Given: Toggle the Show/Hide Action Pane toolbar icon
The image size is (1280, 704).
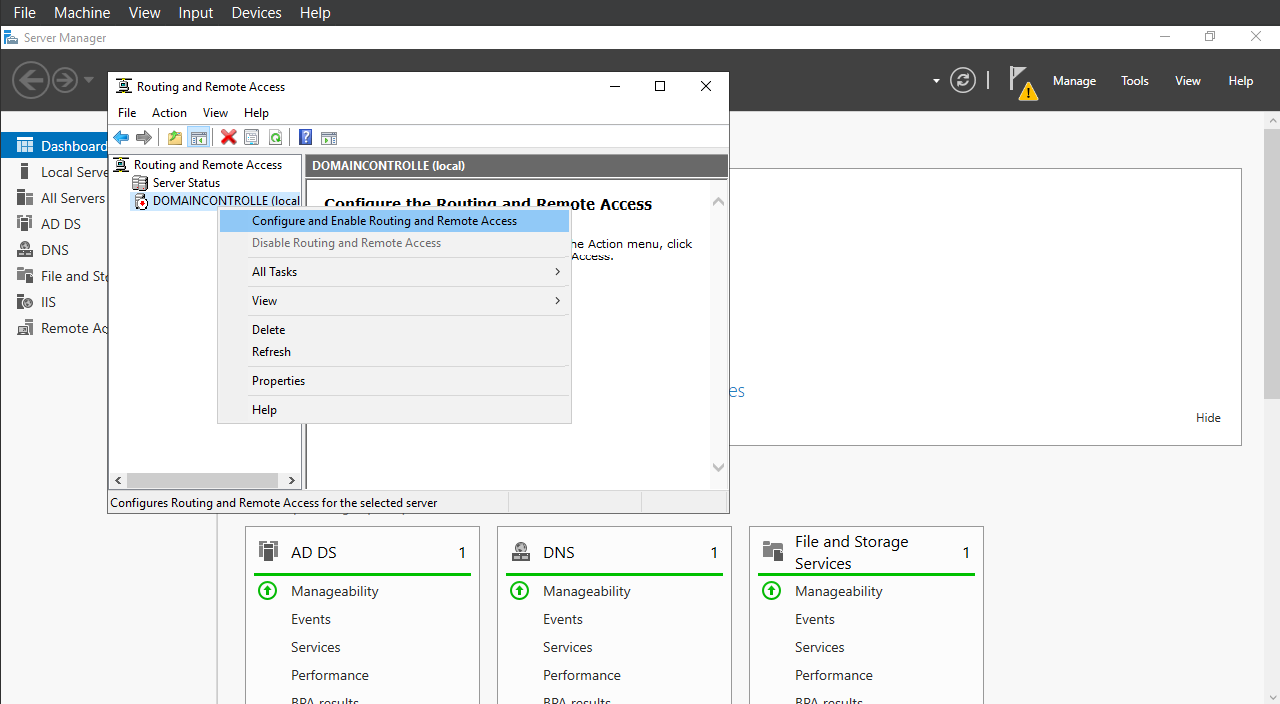Looking at the screenshot, I should [328, 137].
